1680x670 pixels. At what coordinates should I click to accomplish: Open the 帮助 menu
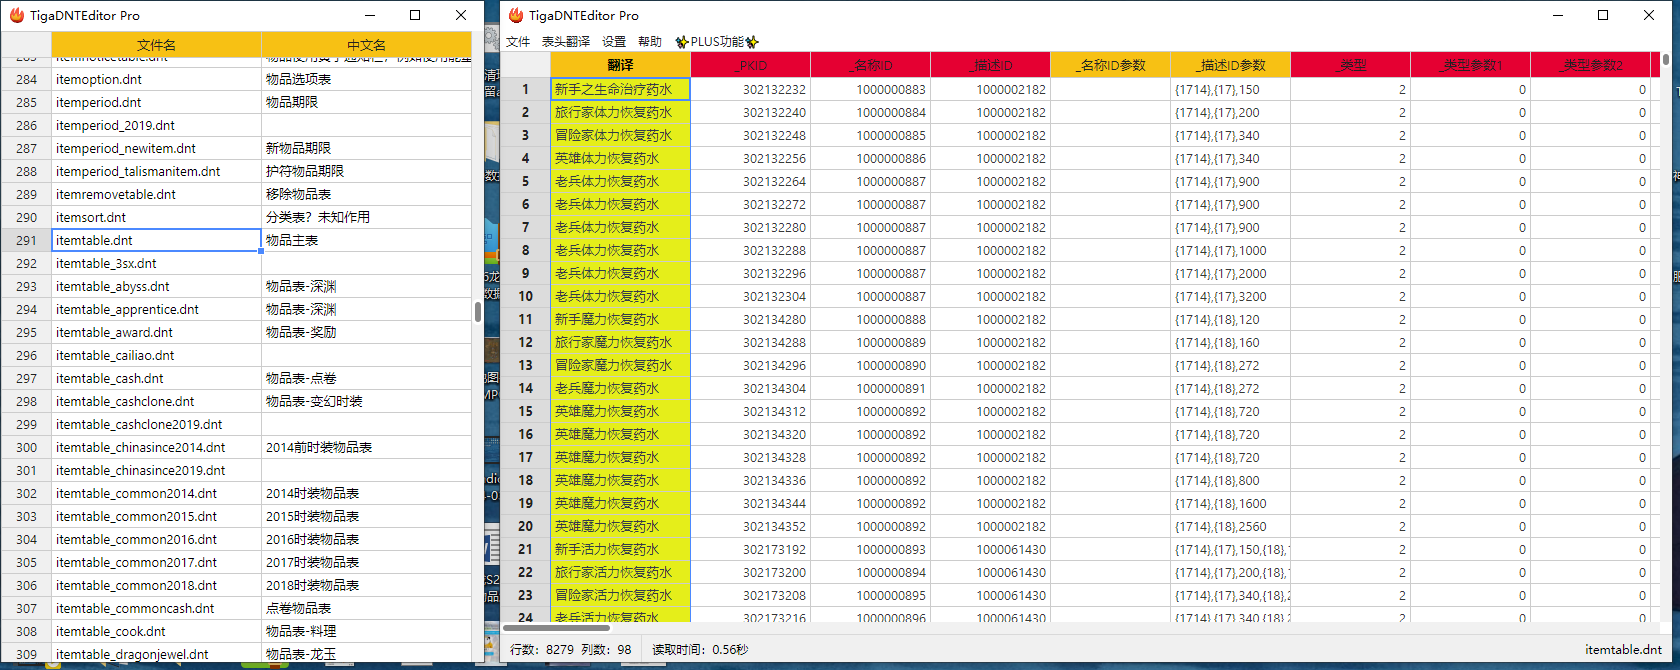(650, 41)
